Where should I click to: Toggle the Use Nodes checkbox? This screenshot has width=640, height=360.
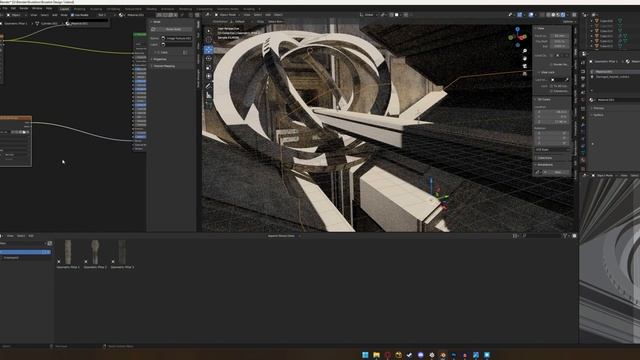(x=72, y=15)
